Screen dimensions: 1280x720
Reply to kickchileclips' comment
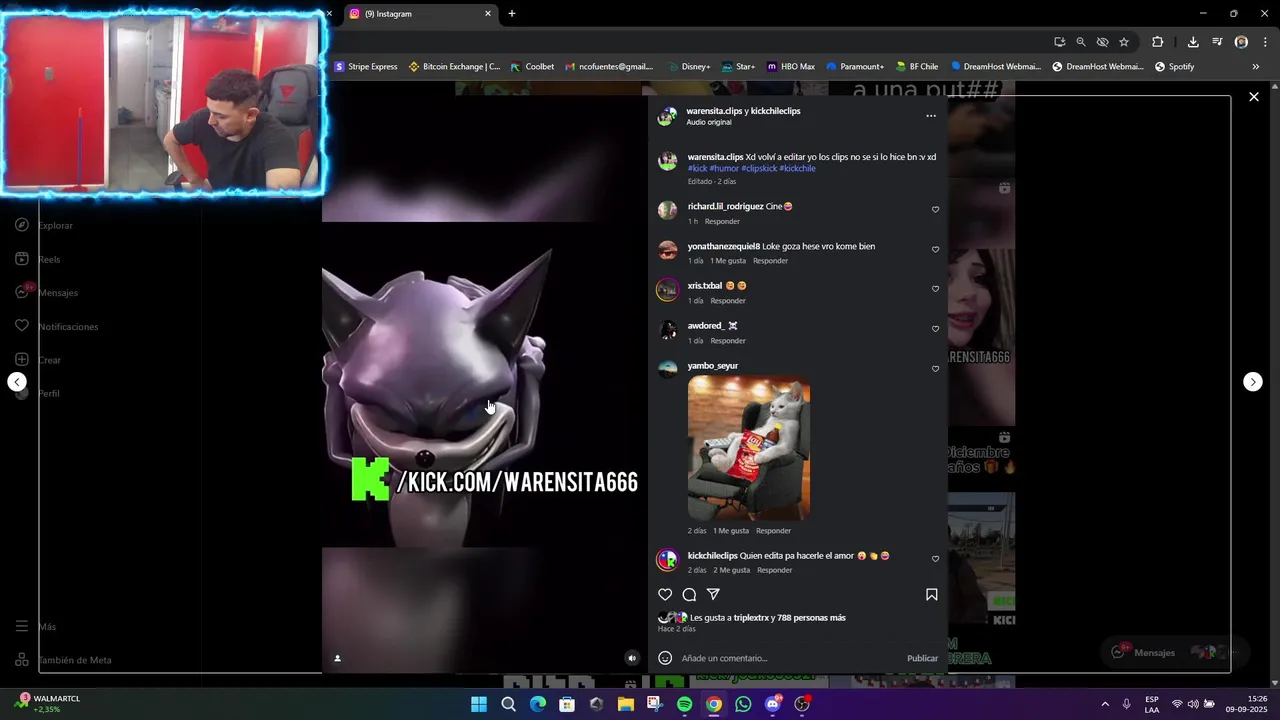(774, 570)
